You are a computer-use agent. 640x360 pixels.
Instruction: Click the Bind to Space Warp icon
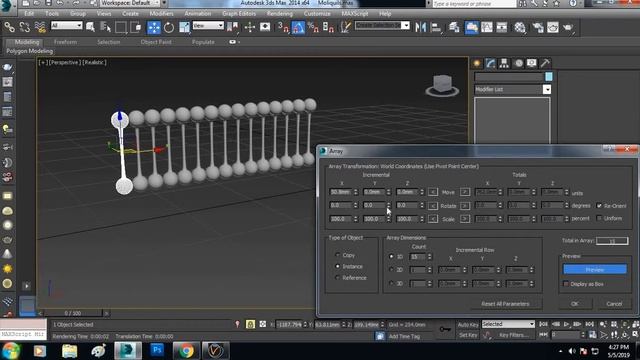pyautogui.click(x=40, y=27)
